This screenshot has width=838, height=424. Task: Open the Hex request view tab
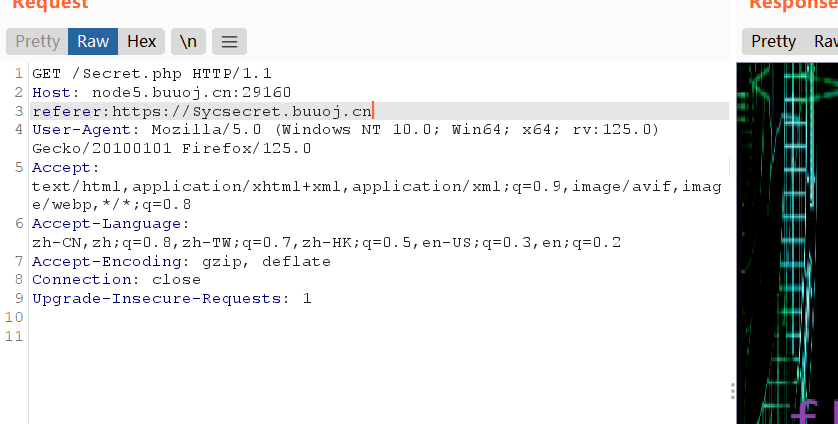pos(142,42)
